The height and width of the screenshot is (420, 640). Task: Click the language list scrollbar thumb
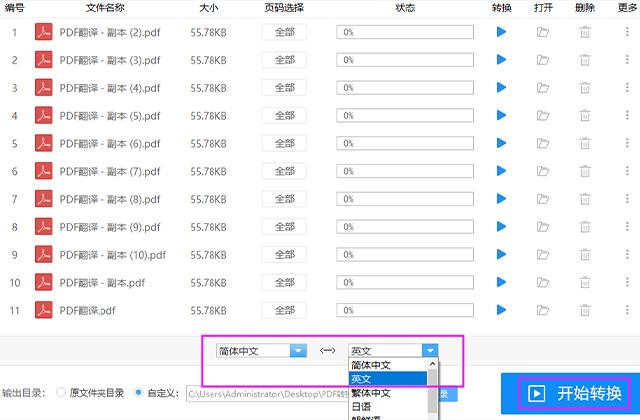coord(432,390)
